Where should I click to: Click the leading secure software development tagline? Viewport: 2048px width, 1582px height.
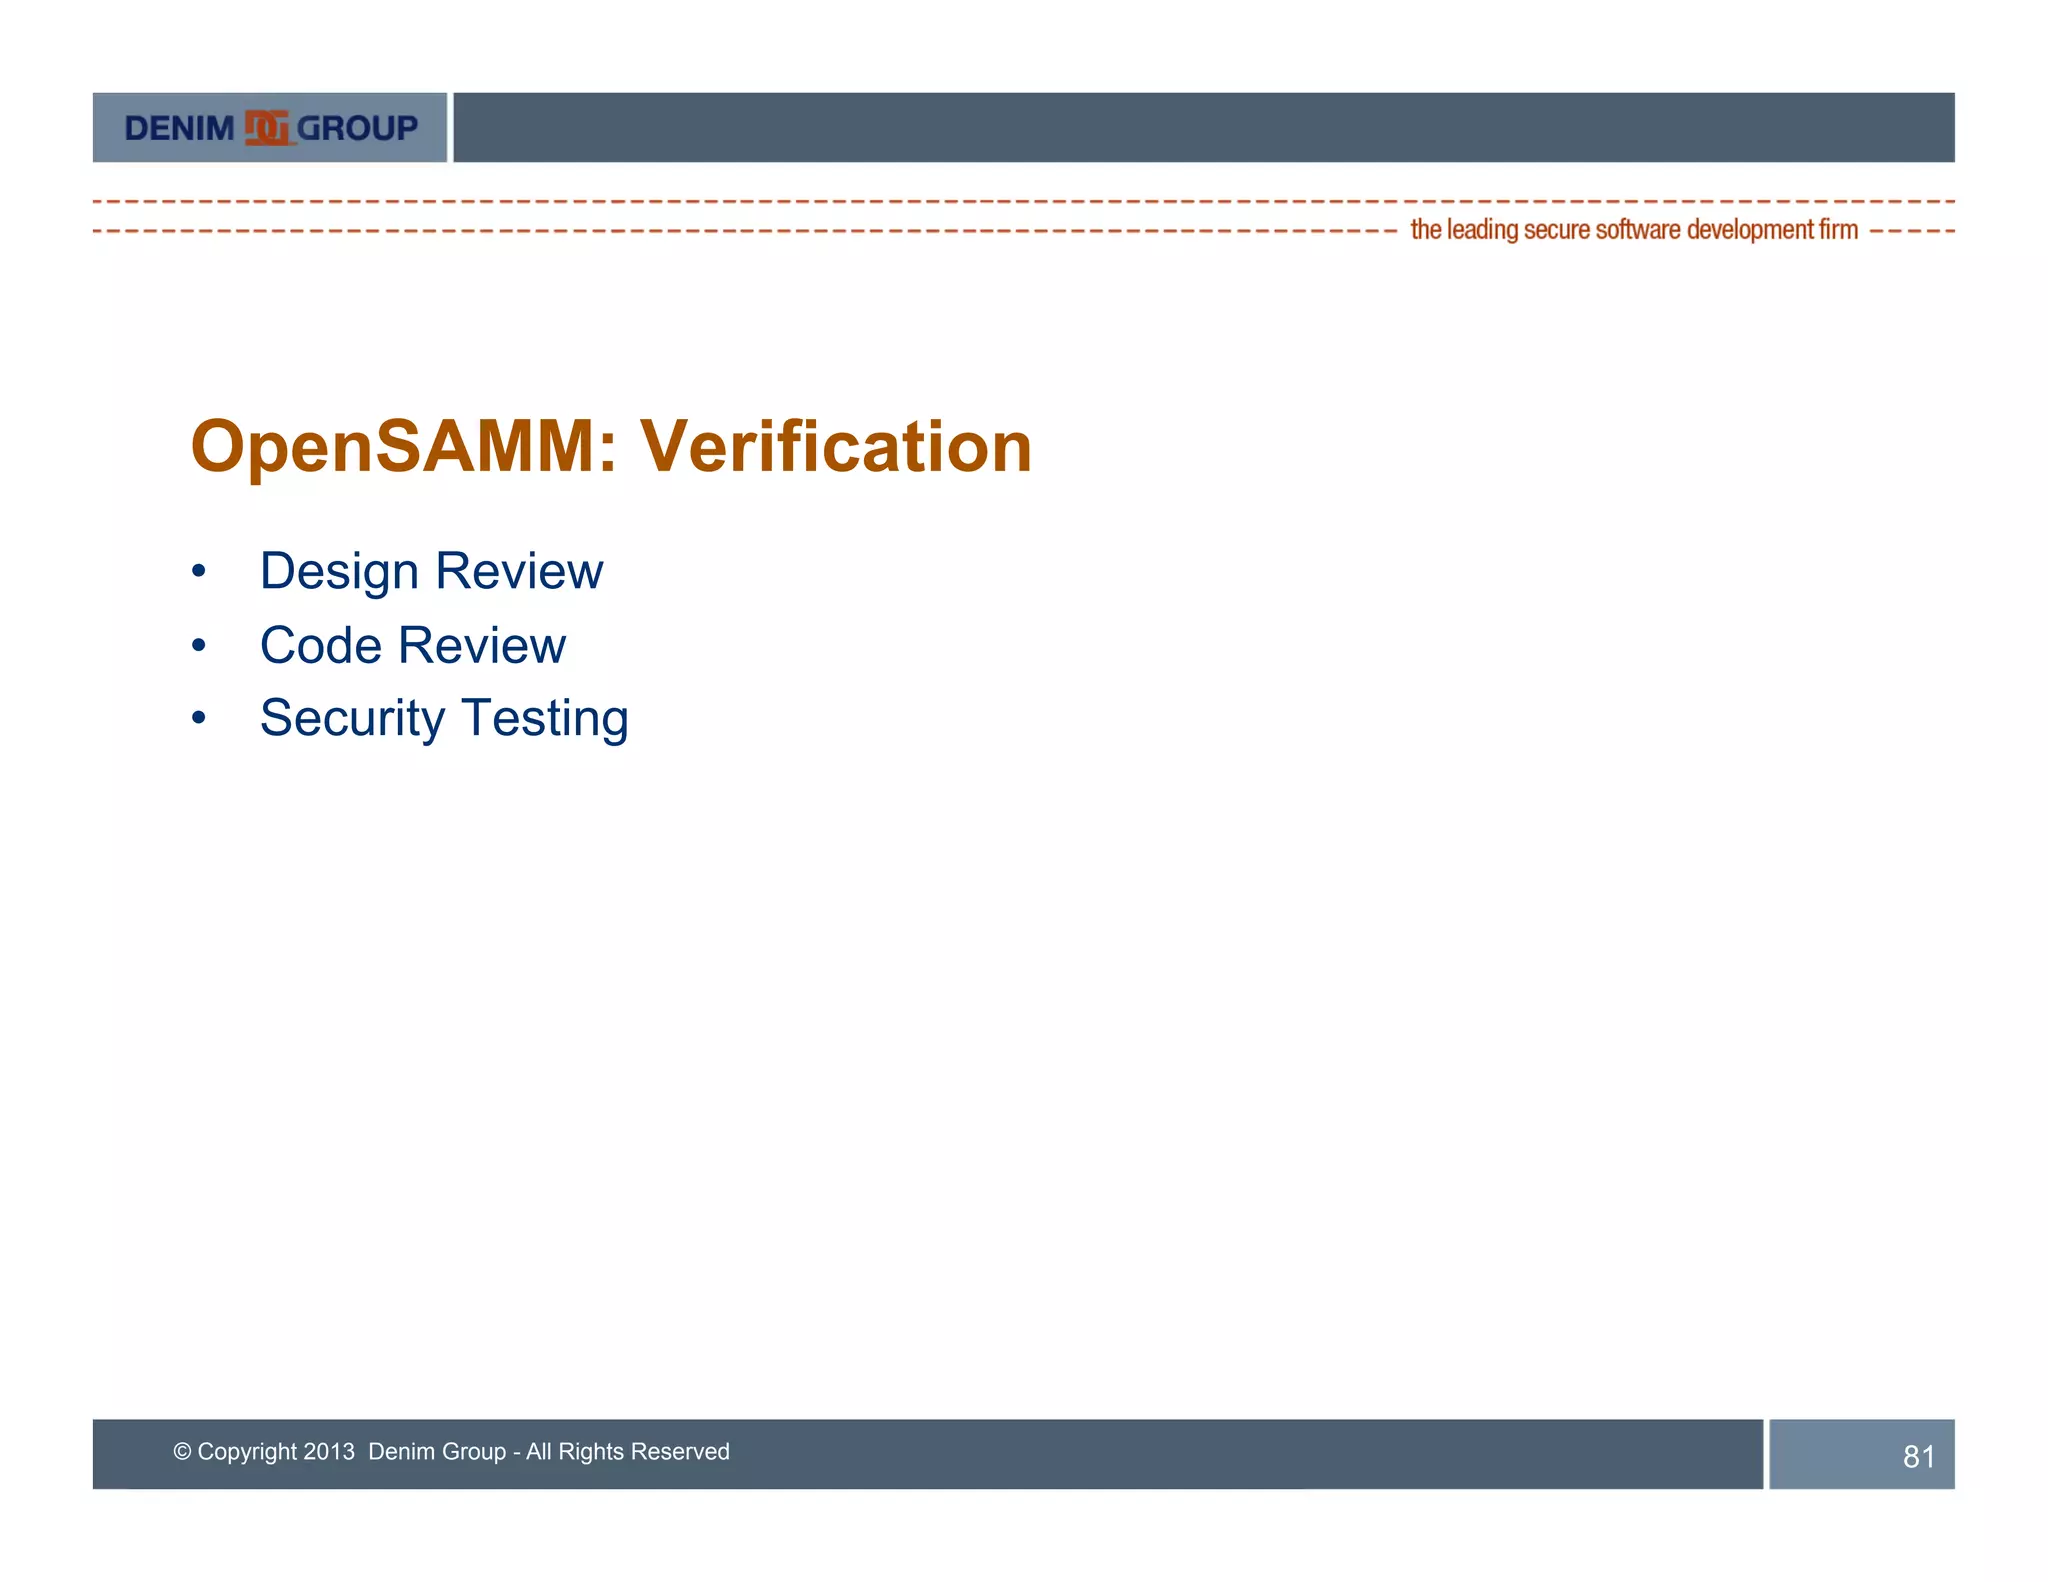tap(1633, 230)
